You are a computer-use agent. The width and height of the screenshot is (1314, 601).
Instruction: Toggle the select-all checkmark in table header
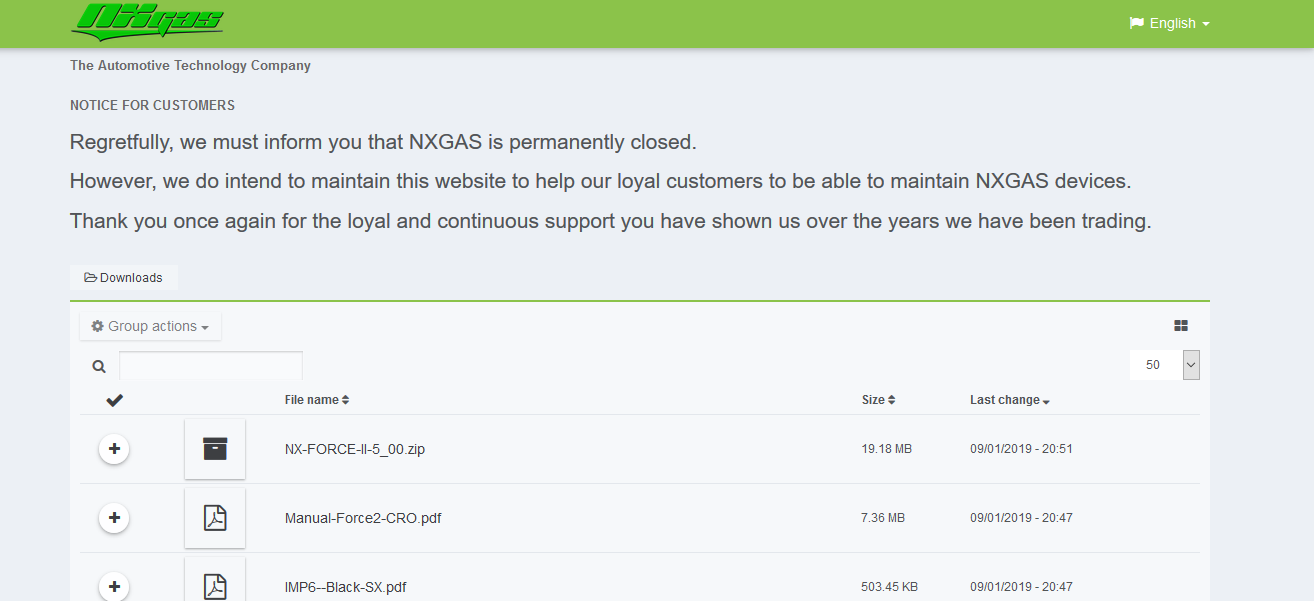pos(114,400)
